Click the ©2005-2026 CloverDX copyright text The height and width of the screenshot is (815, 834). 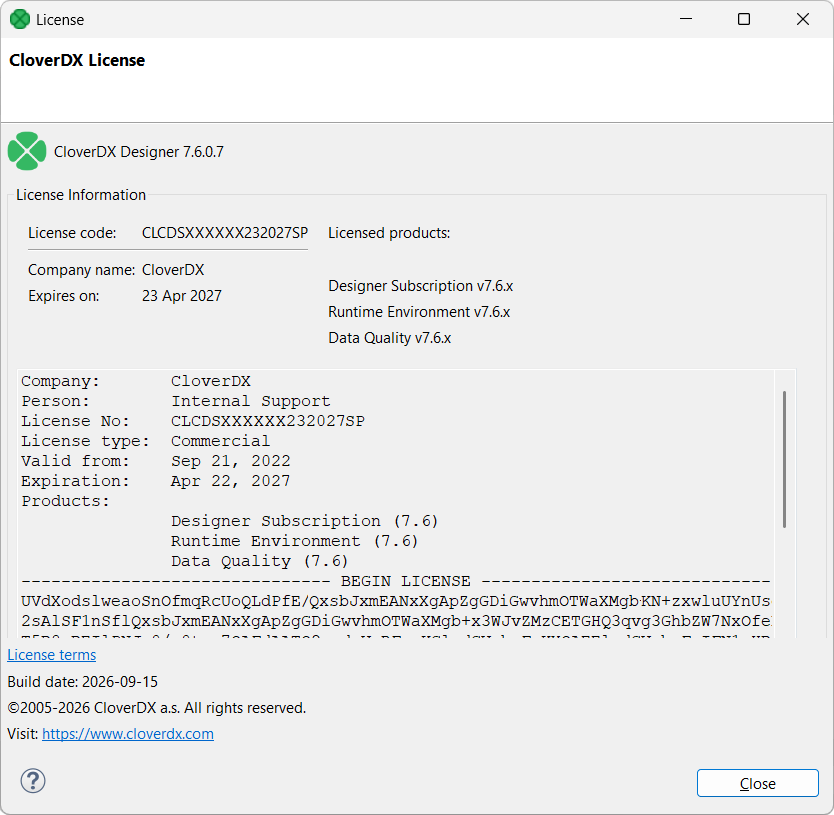tap(156, 708)
